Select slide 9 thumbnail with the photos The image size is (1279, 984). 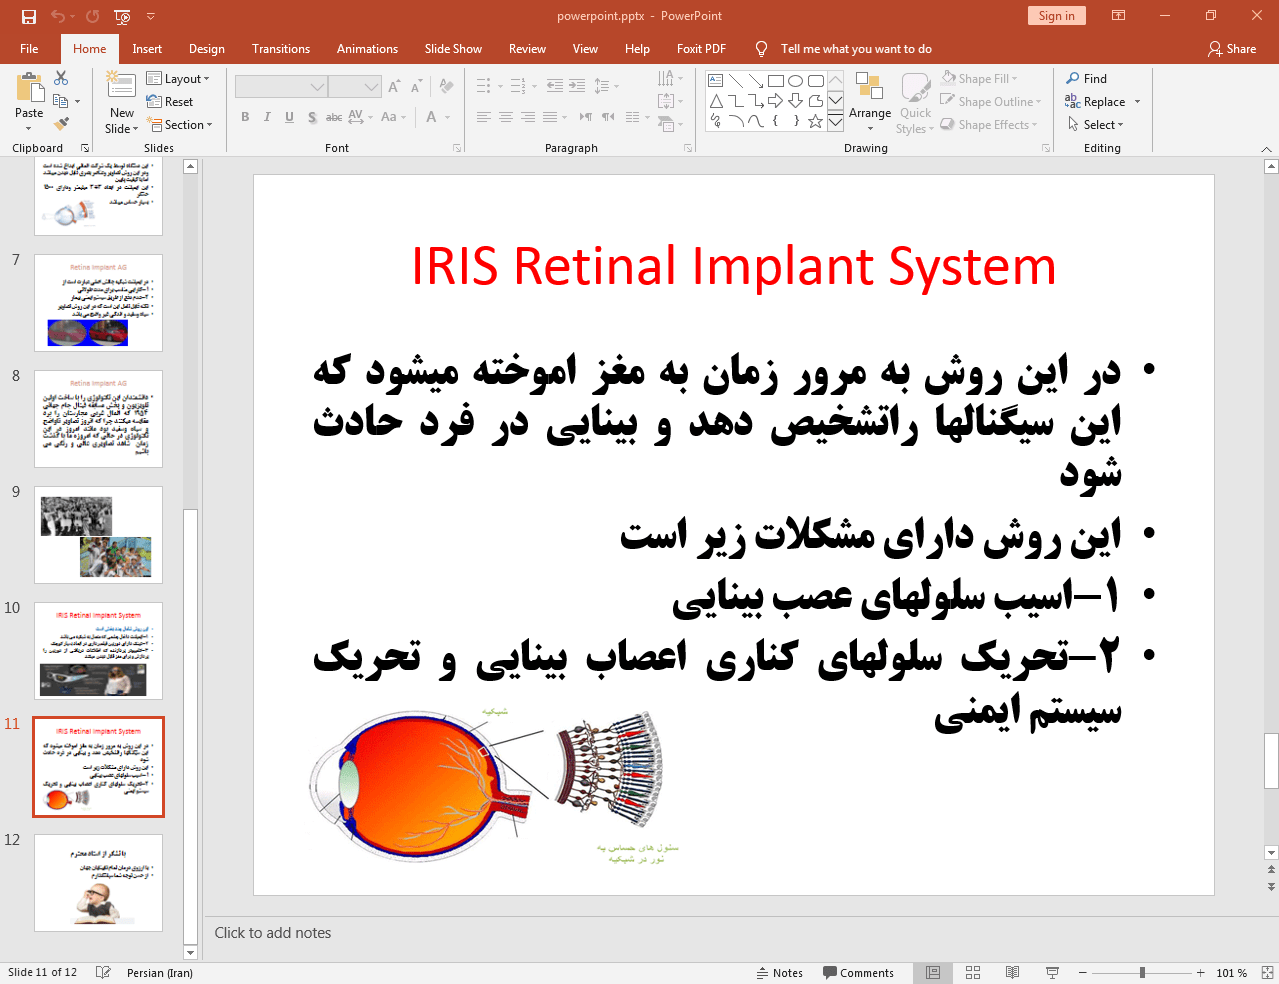click(98, 535)
